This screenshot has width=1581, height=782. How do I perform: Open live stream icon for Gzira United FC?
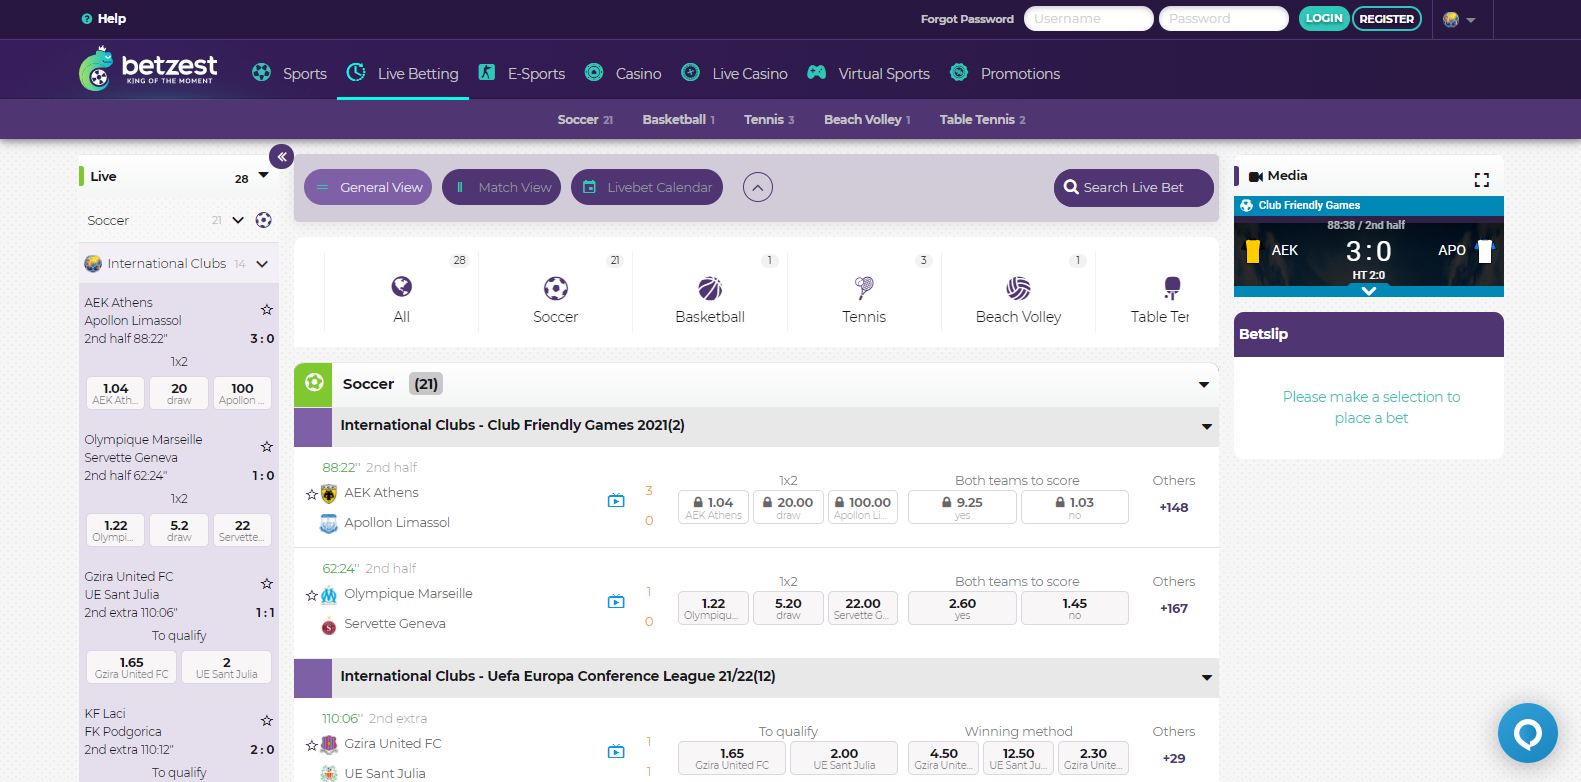click(x=616, y=751)
